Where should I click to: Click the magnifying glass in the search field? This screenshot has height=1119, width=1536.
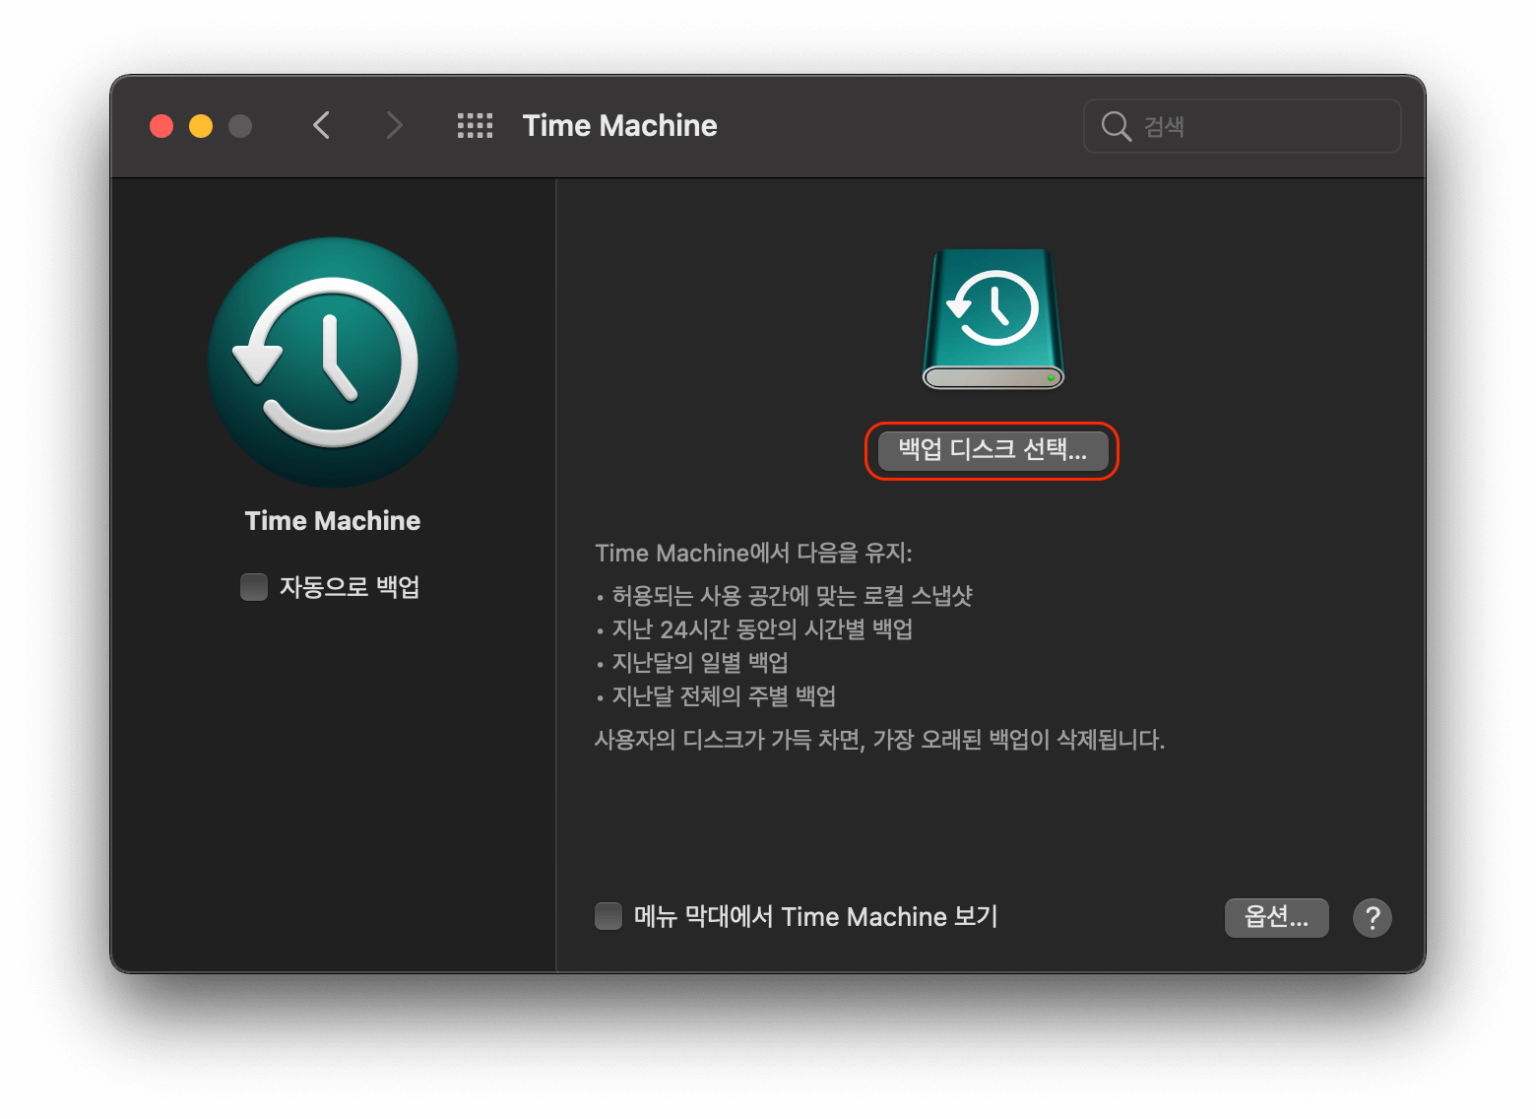[x=1115, y=126]
